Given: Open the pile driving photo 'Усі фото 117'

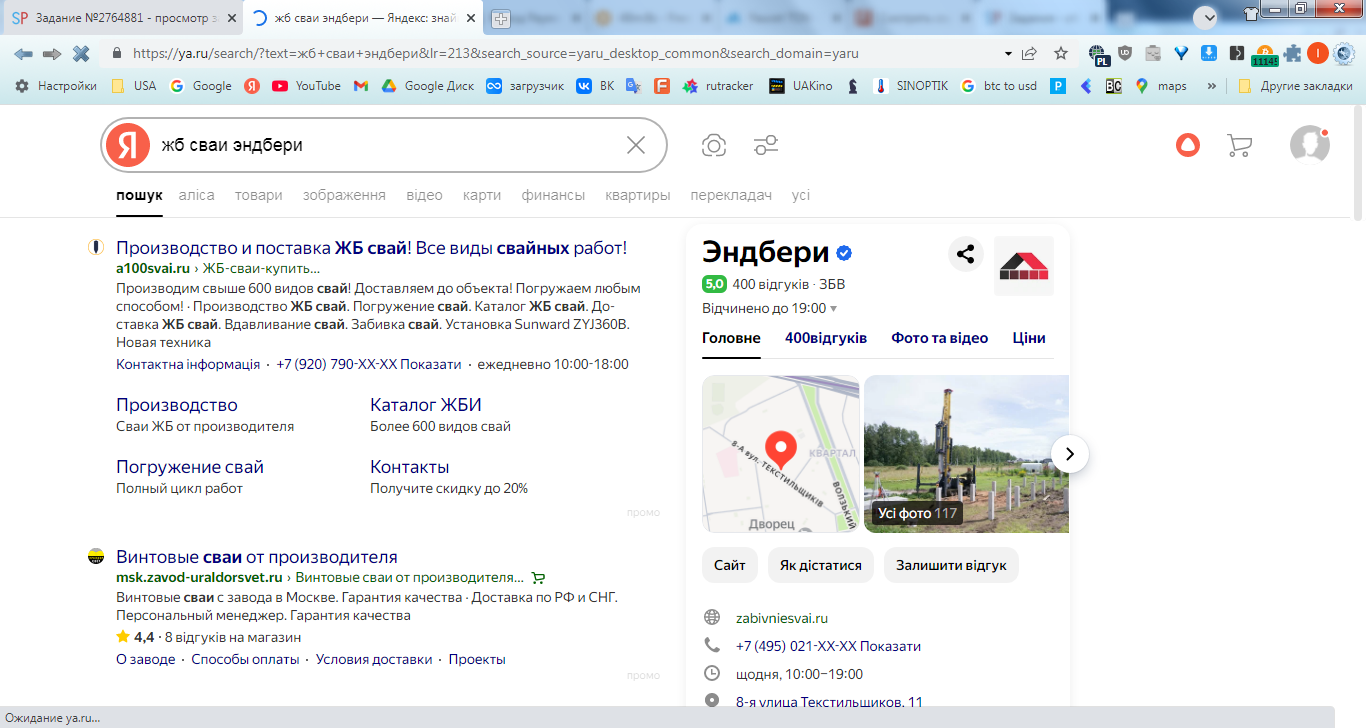Looking at the screenshot, I should pyautogui.click(x=966, y=454).
